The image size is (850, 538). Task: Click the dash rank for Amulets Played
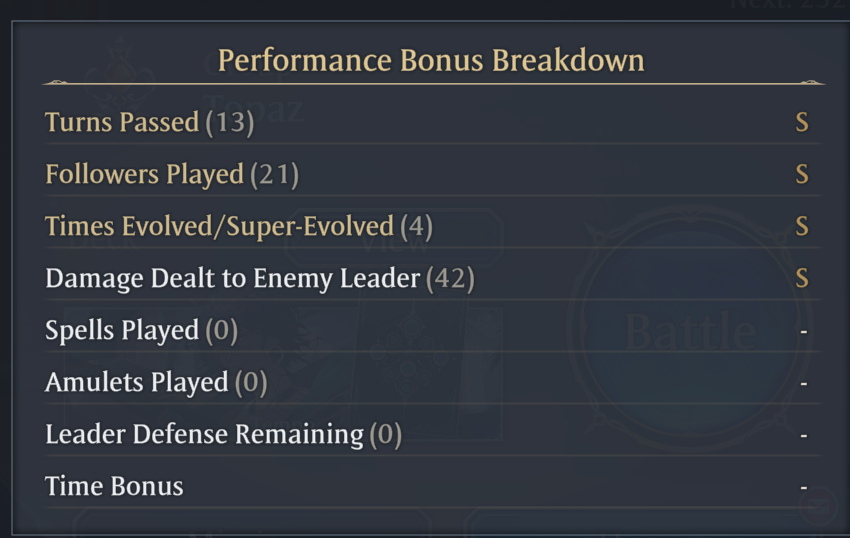pos(803,383)
